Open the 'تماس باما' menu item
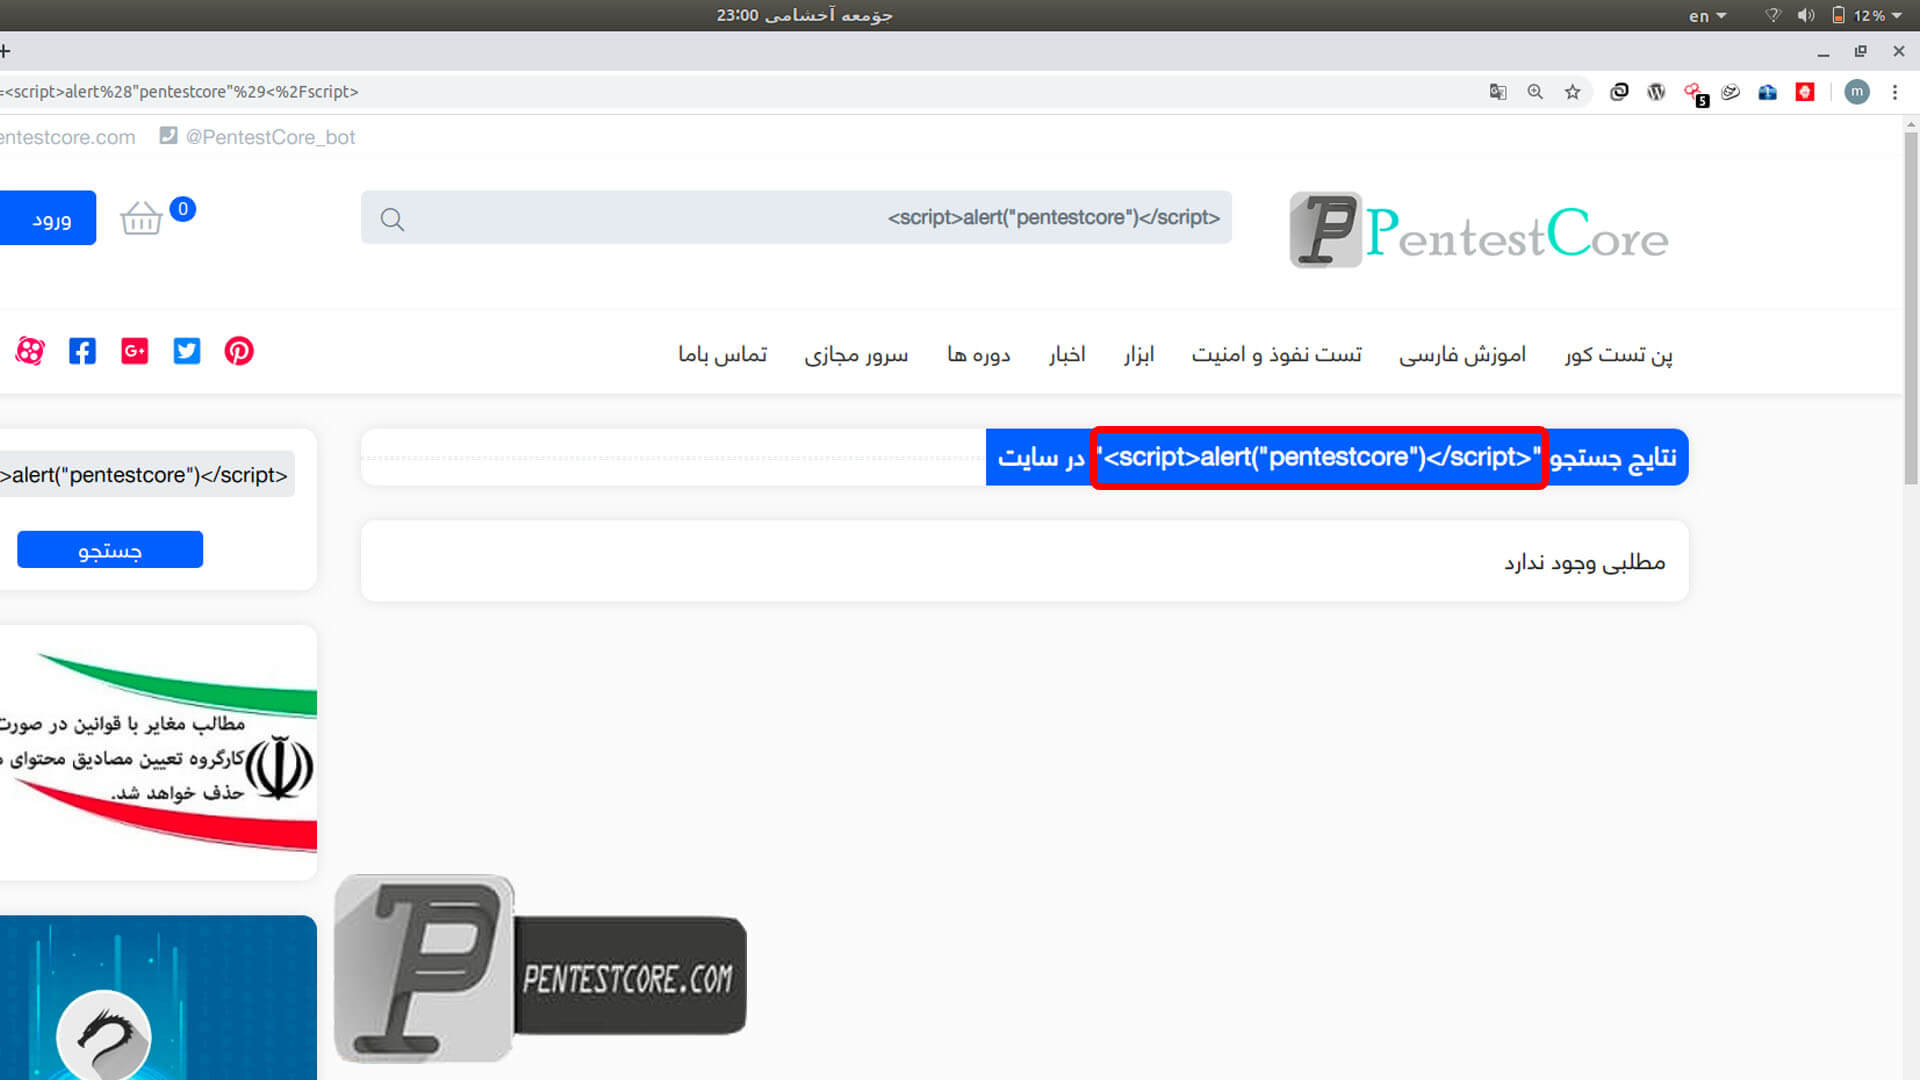 click(723, 354)
